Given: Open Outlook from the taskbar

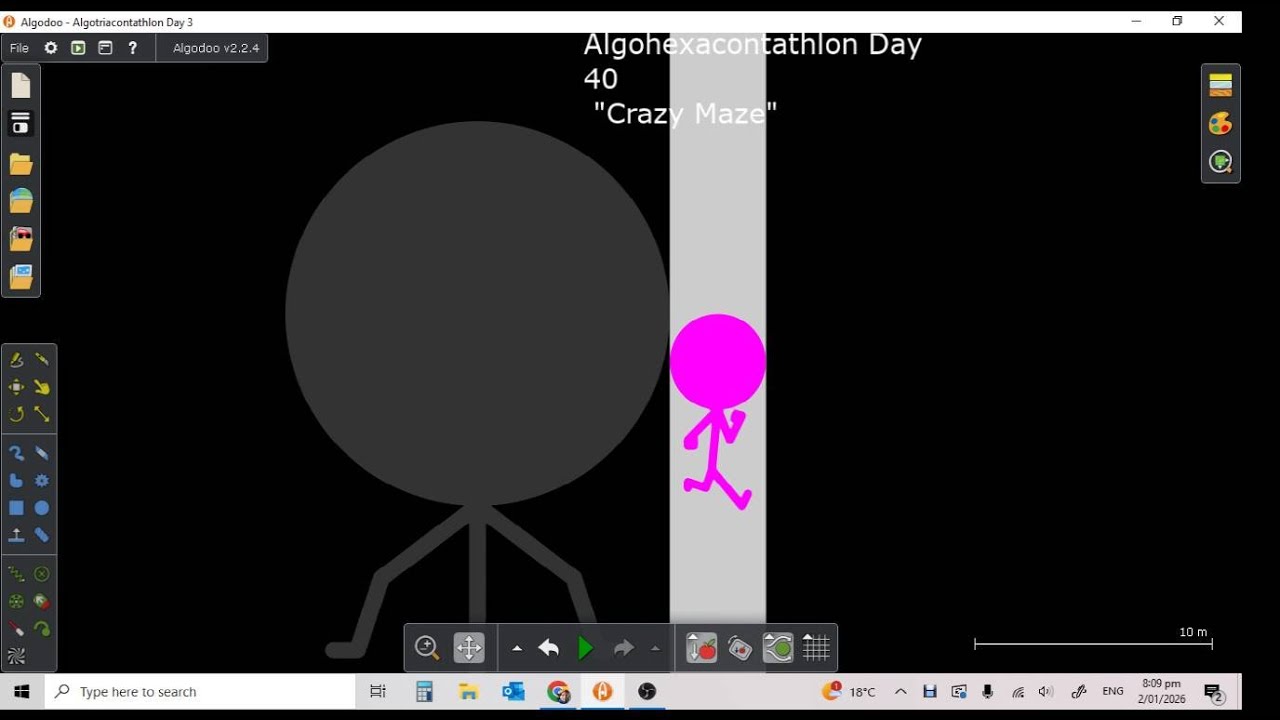Looking at the screenshot, I should click(x=513, y=691).
